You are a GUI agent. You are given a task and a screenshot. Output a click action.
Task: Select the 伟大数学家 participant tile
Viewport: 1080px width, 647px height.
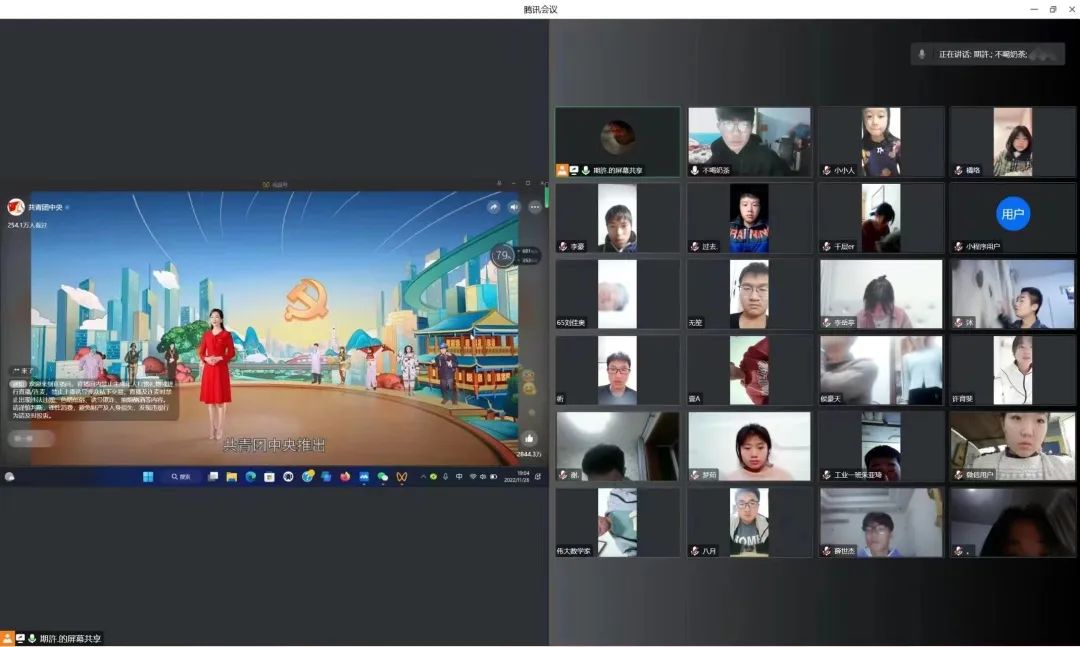[618, 522]
